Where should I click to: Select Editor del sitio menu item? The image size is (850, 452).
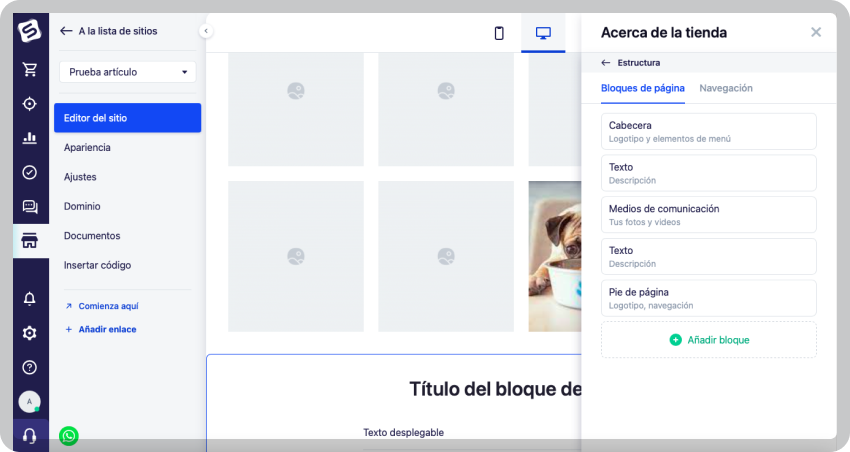point(127,118)
